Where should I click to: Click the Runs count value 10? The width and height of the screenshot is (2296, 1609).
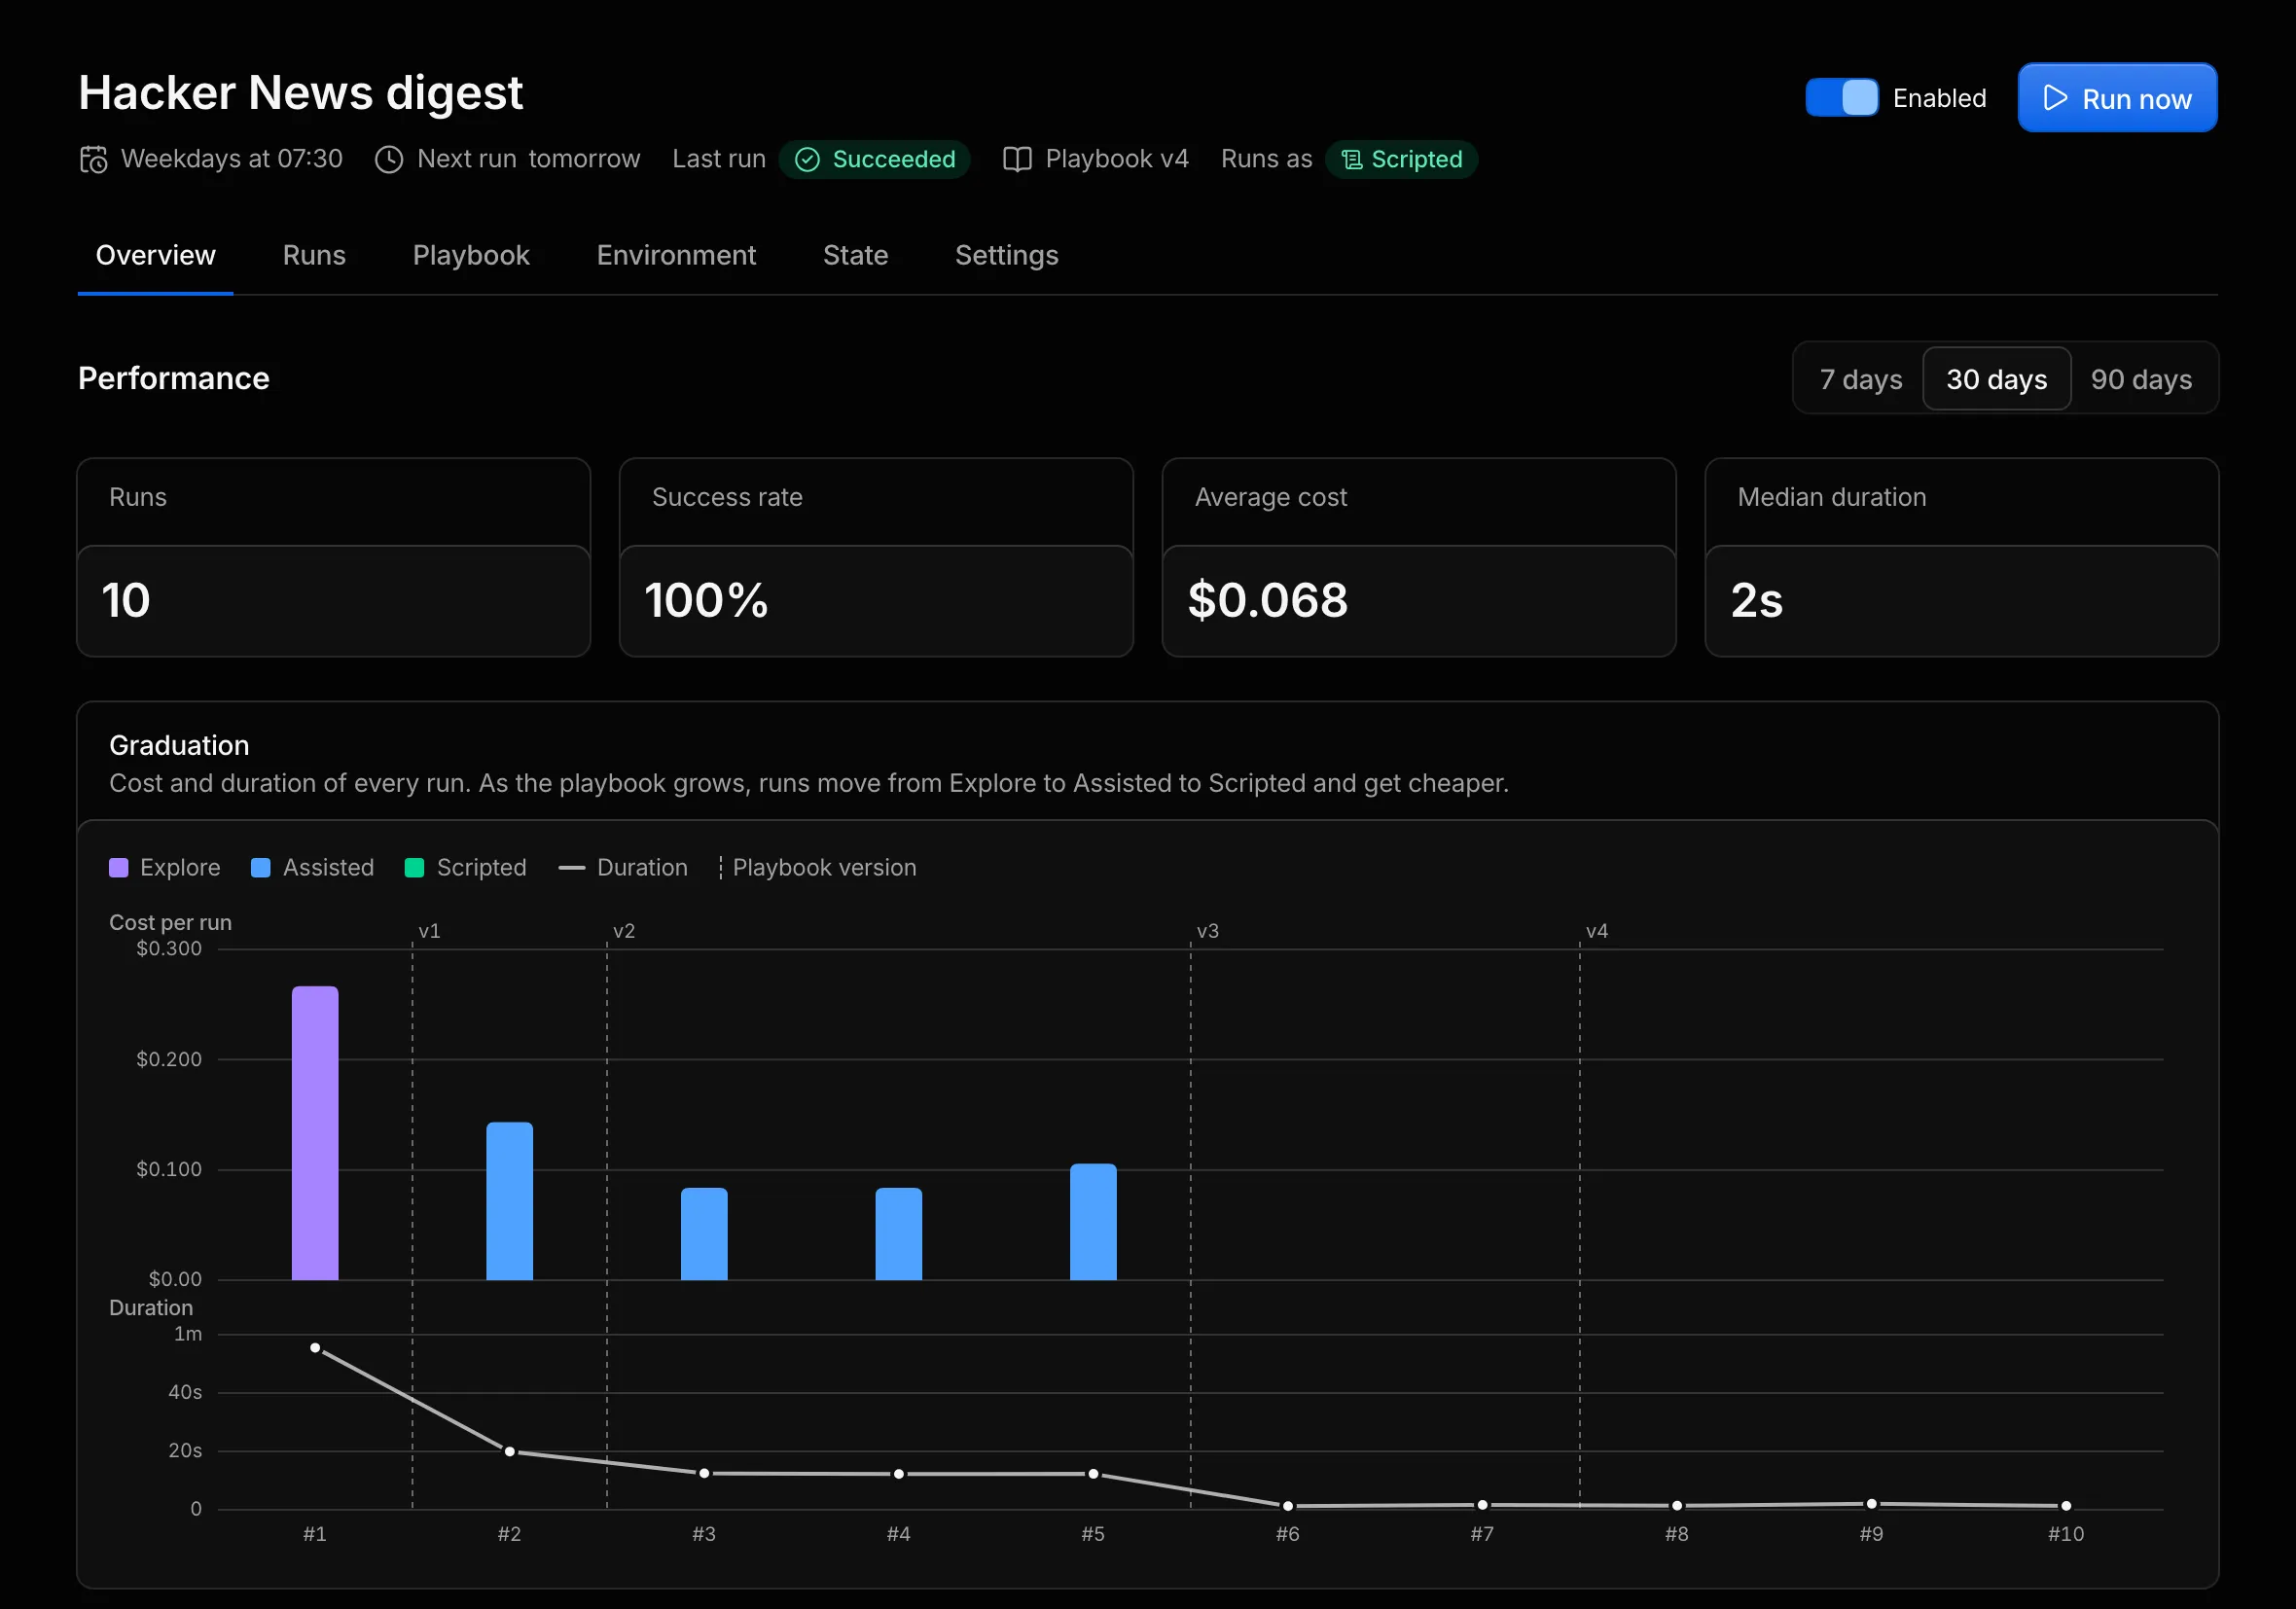tap(126, 601)
